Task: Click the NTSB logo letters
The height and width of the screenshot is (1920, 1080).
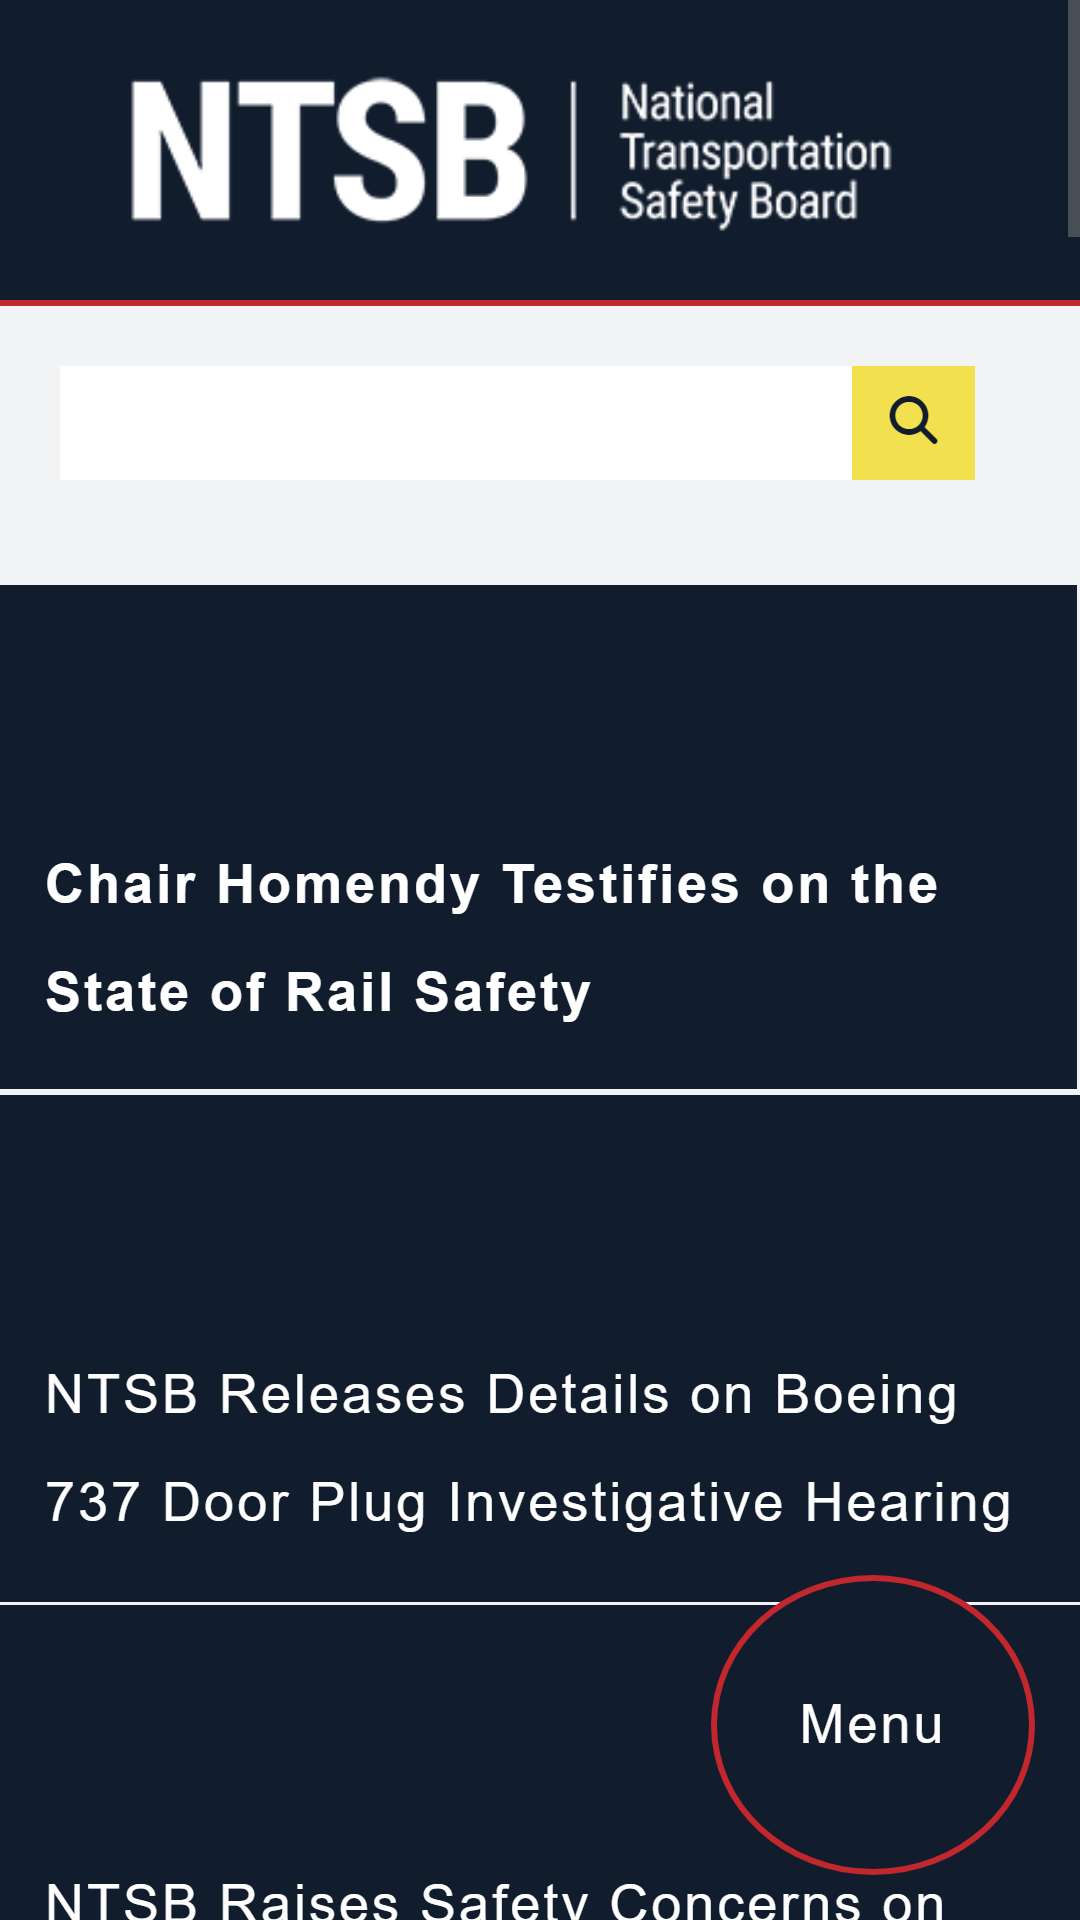Action: [329, 151]
